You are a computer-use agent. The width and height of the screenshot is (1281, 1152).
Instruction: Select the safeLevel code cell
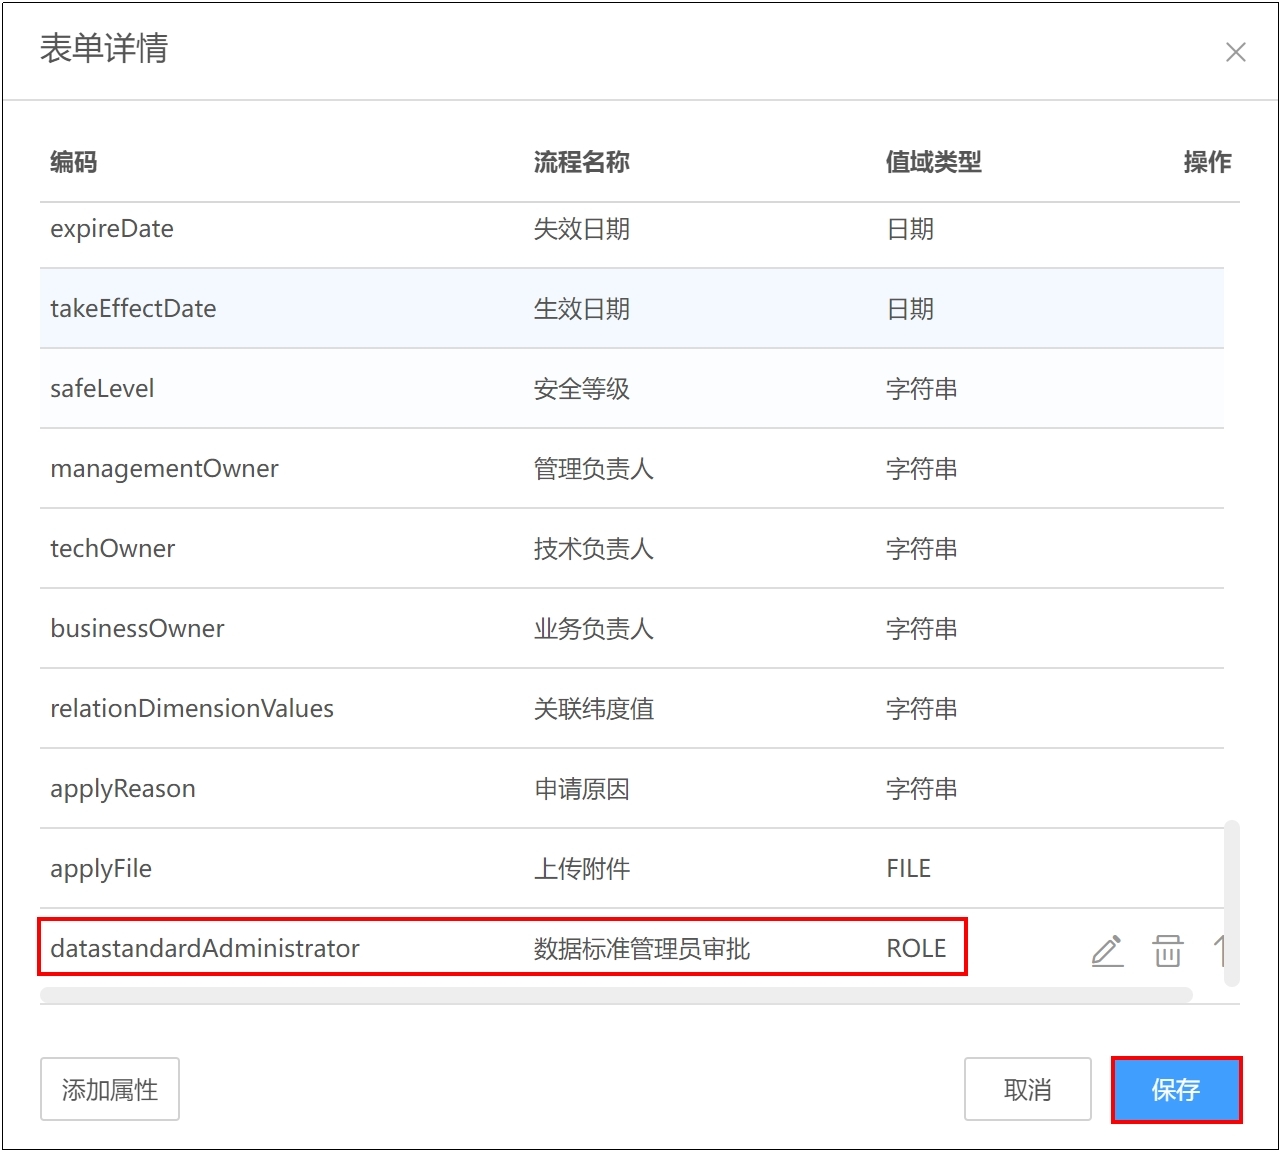click(102, 389)
